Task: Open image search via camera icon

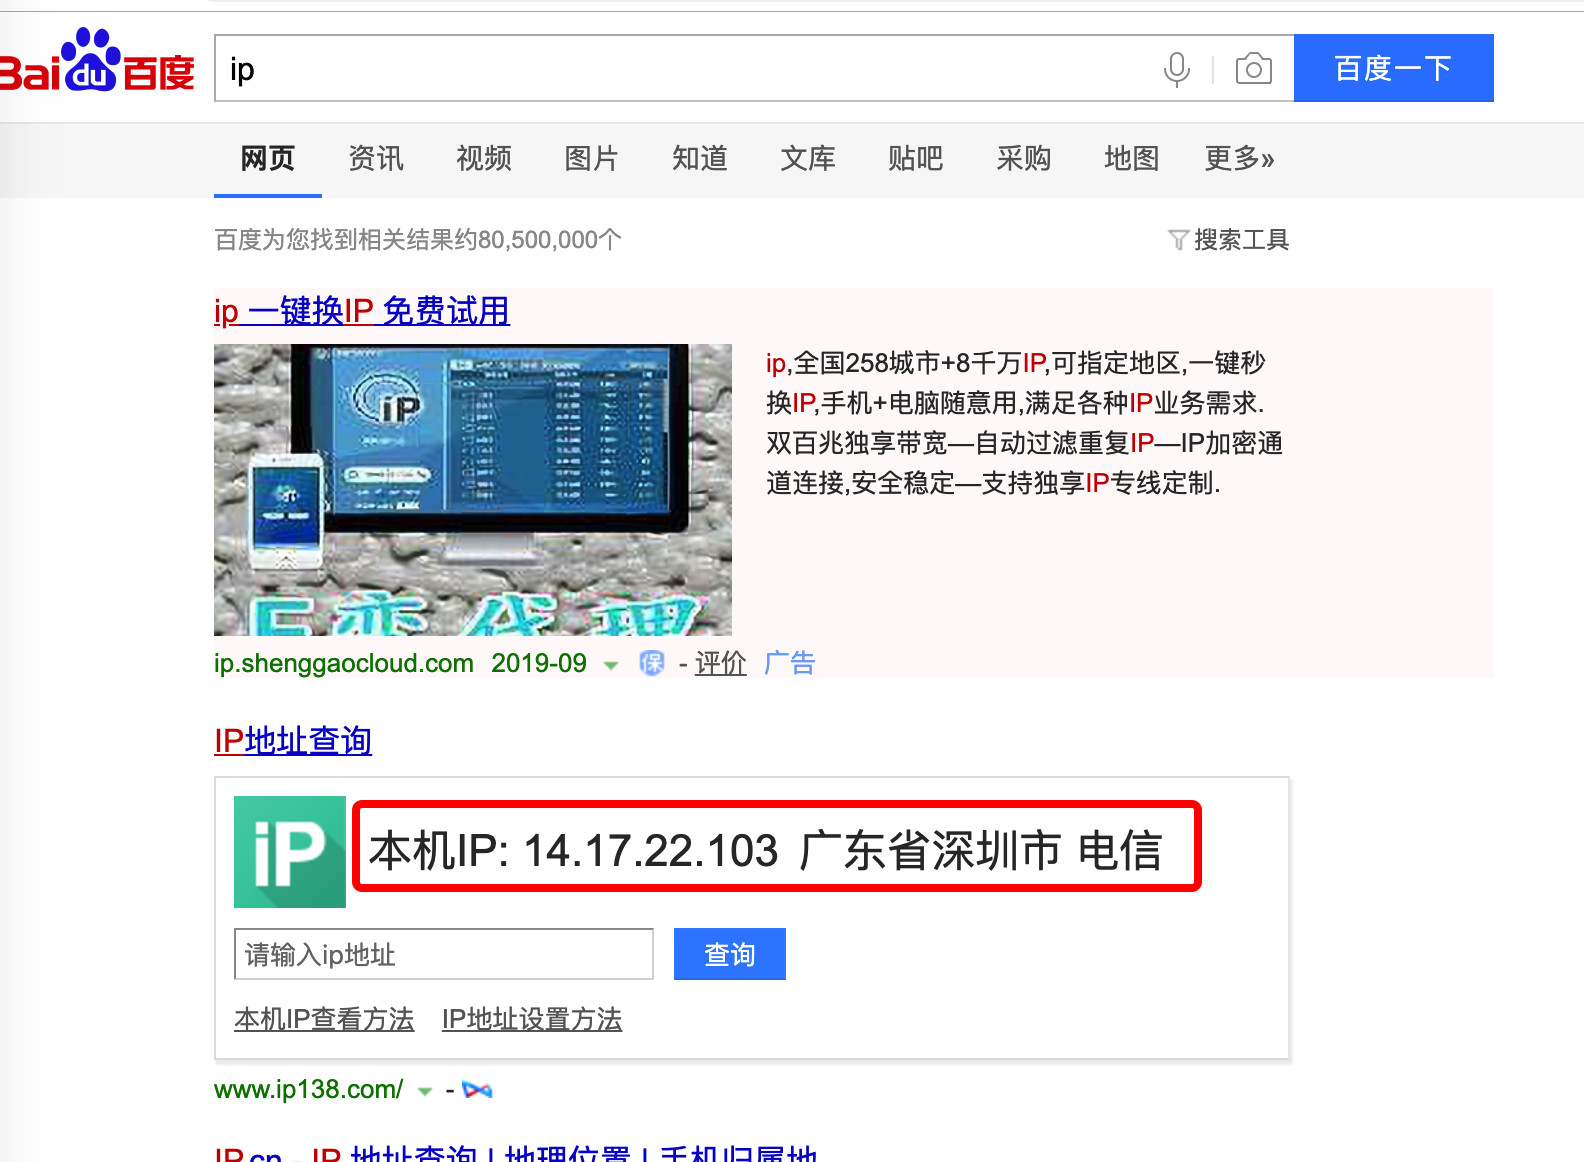Action: tap(1253, 69)
